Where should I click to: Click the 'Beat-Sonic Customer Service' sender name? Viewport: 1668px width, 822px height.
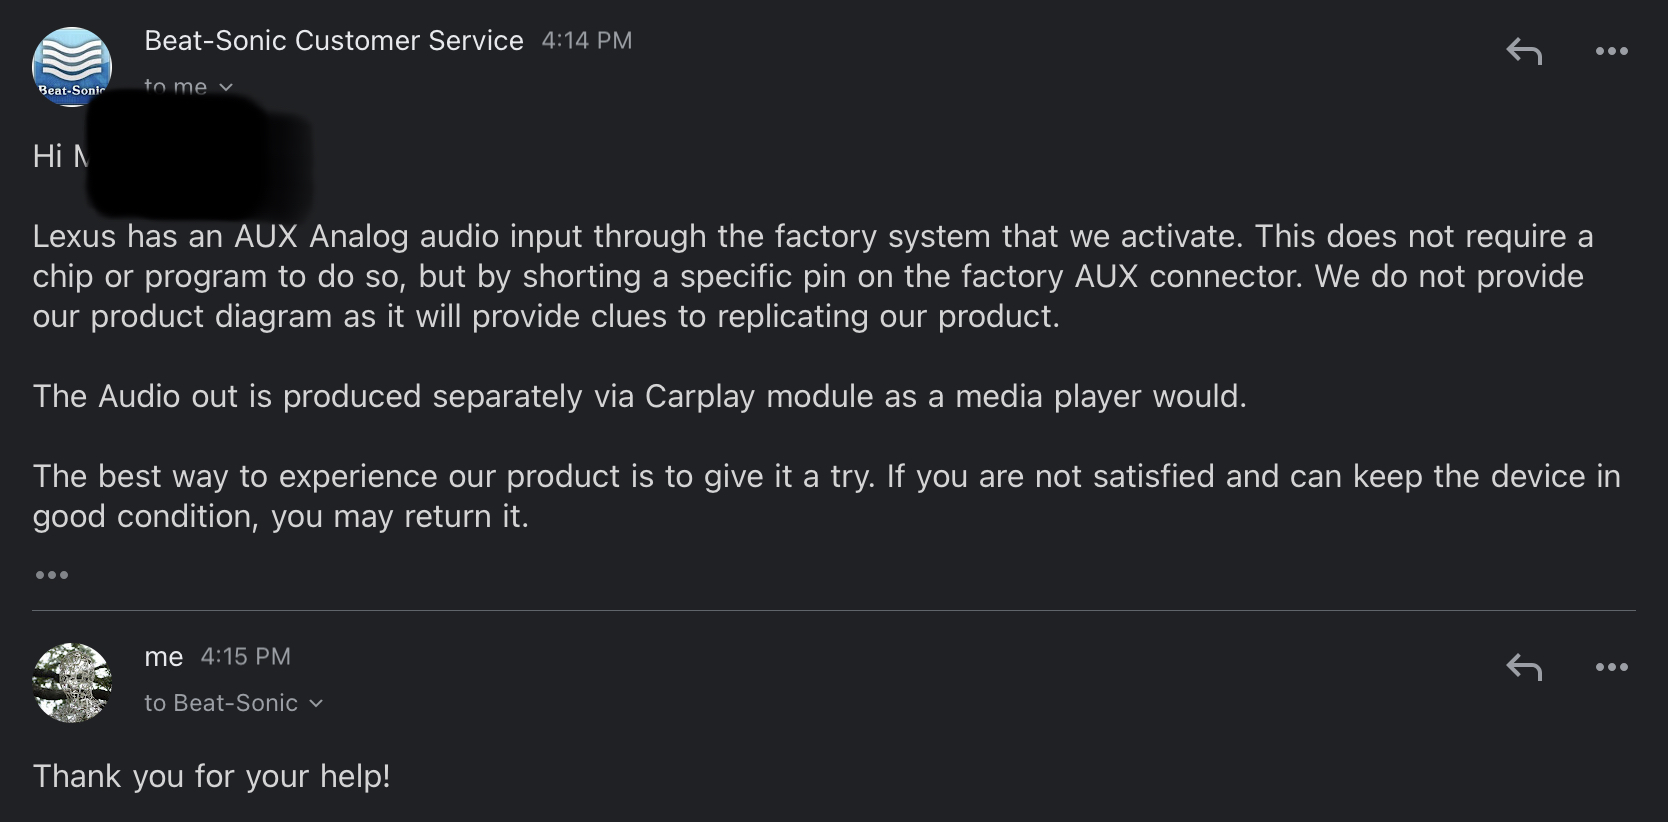coord(334,40)
